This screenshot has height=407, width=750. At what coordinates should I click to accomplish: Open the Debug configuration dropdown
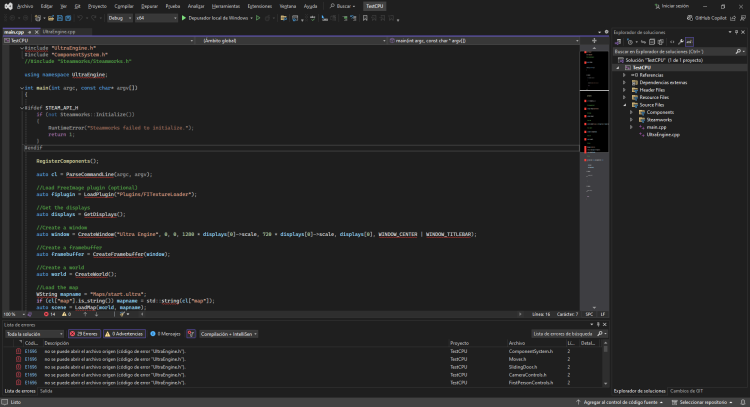(x=120, y=18)
